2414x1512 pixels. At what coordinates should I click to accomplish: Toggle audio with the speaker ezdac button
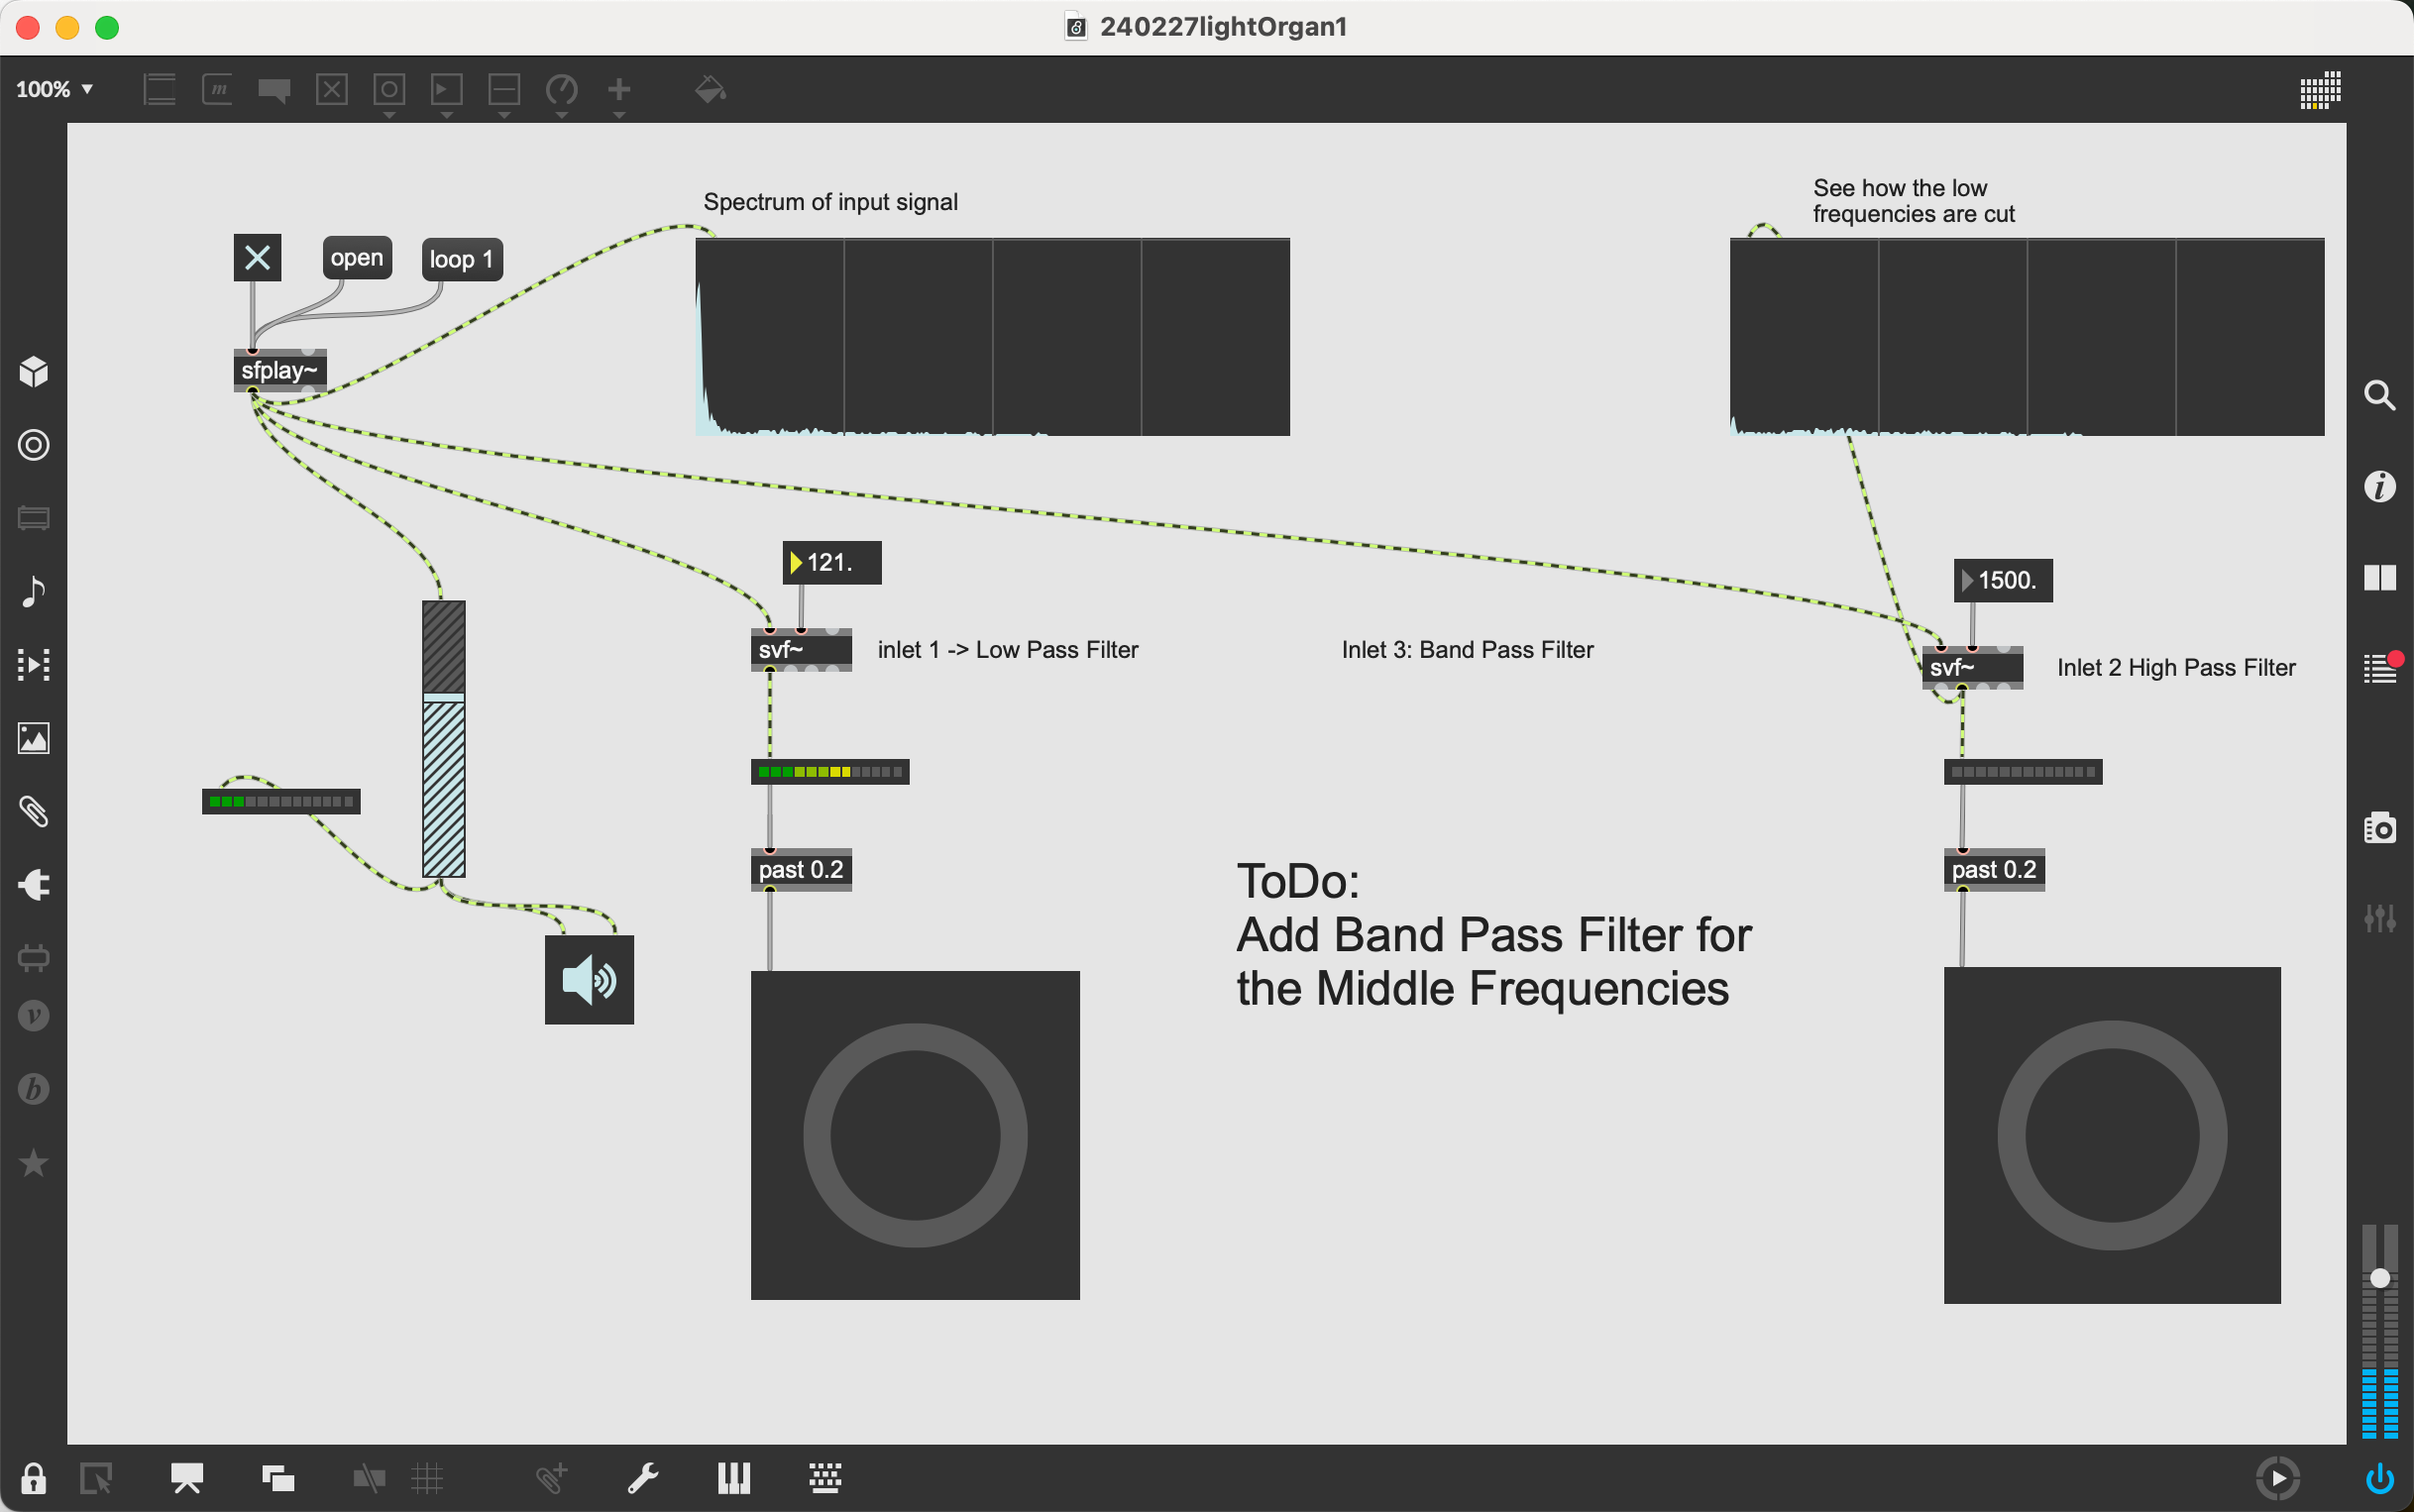pos(589,980)
